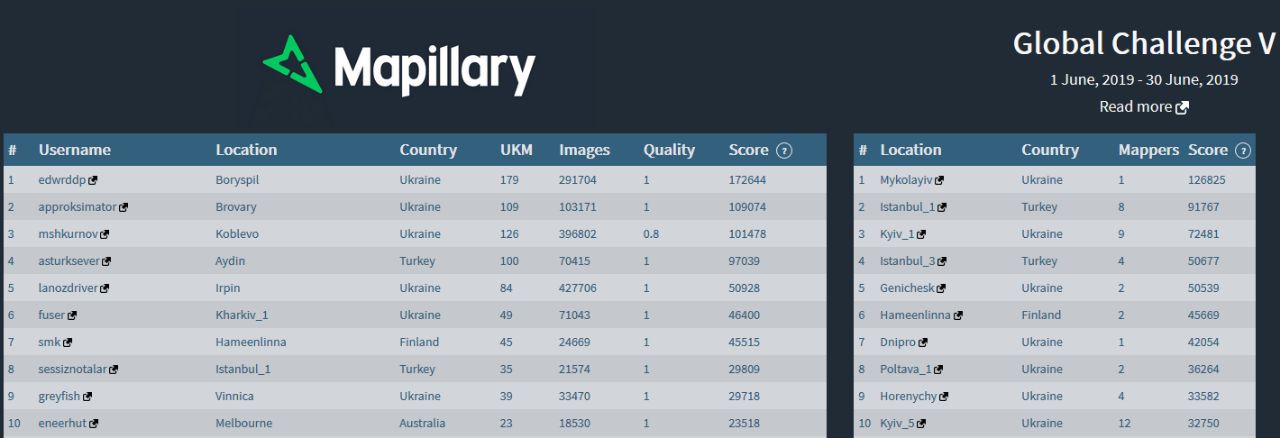The width and height of the screenshot is (1280, 438).
Task: Open external link icon beside fuser
Action: click(x=72, y=315)
